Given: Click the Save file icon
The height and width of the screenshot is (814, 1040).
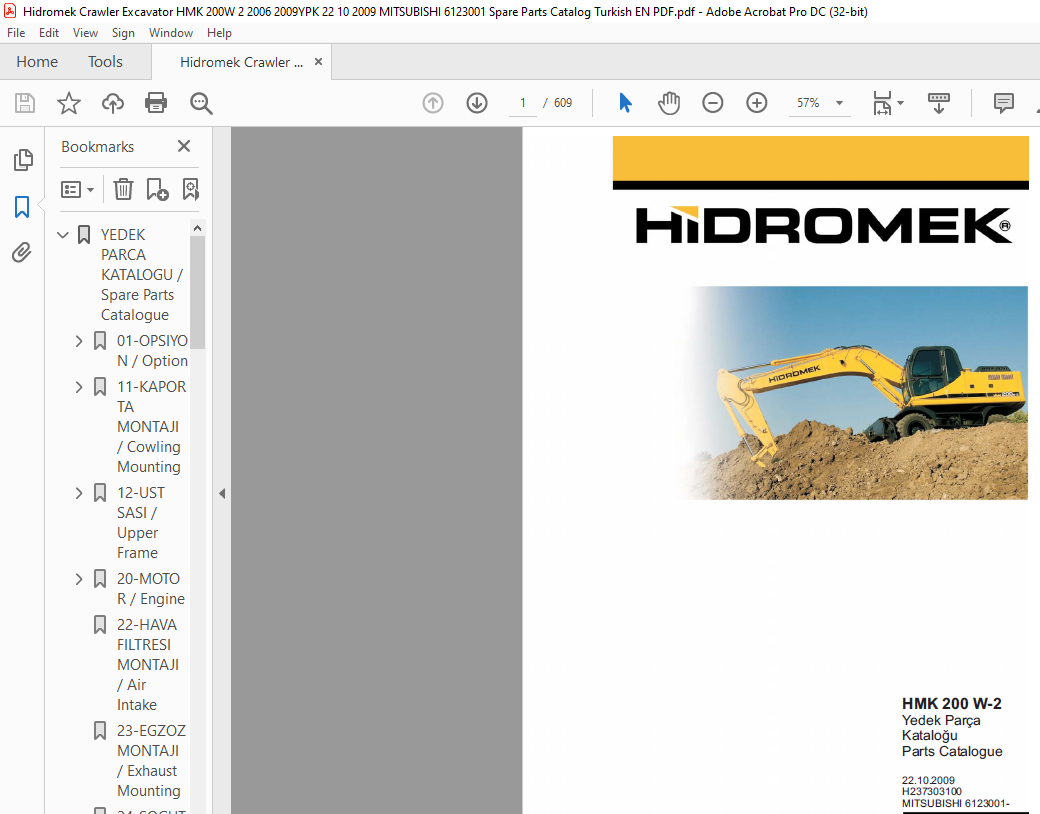Looking at the screenshot, I should pos(25,103).
